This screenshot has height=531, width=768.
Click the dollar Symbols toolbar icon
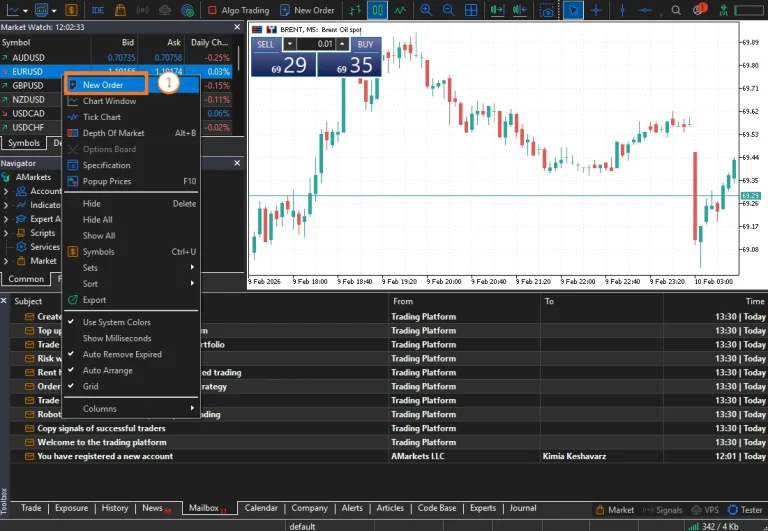[71, 10]
